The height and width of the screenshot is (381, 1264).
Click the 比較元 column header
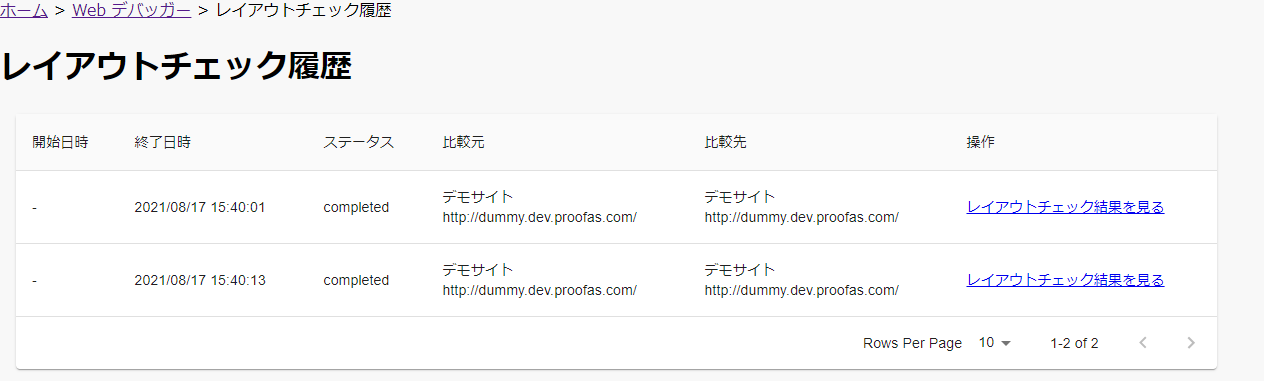click(463, 142)
